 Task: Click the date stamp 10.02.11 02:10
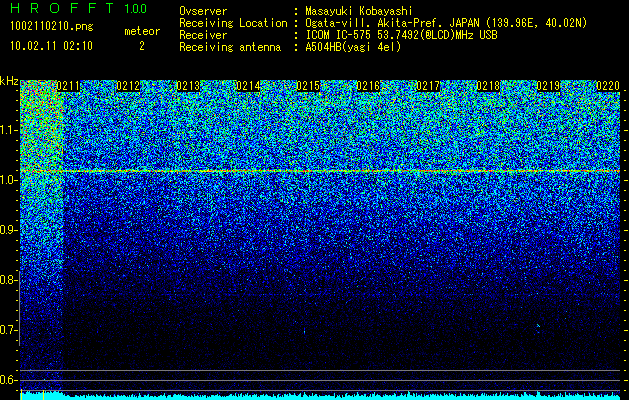(51, 46)
